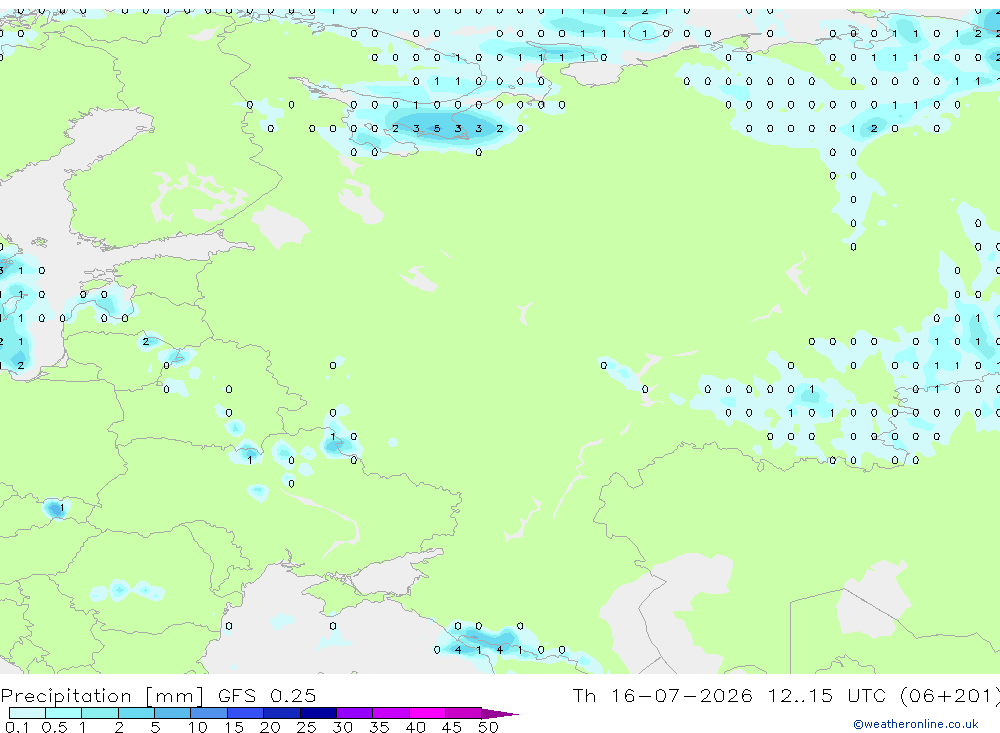The height and width of the screenshot is (733, 1000).
Task: Select the 2–5 mm legend color swatch
Action: tap(136, 713)
